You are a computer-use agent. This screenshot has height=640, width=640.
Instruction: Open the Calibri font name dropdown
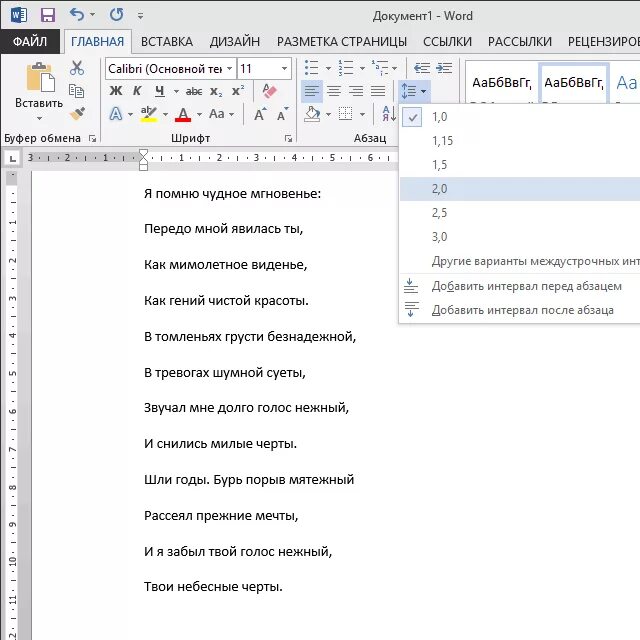[x=230, y=68]
